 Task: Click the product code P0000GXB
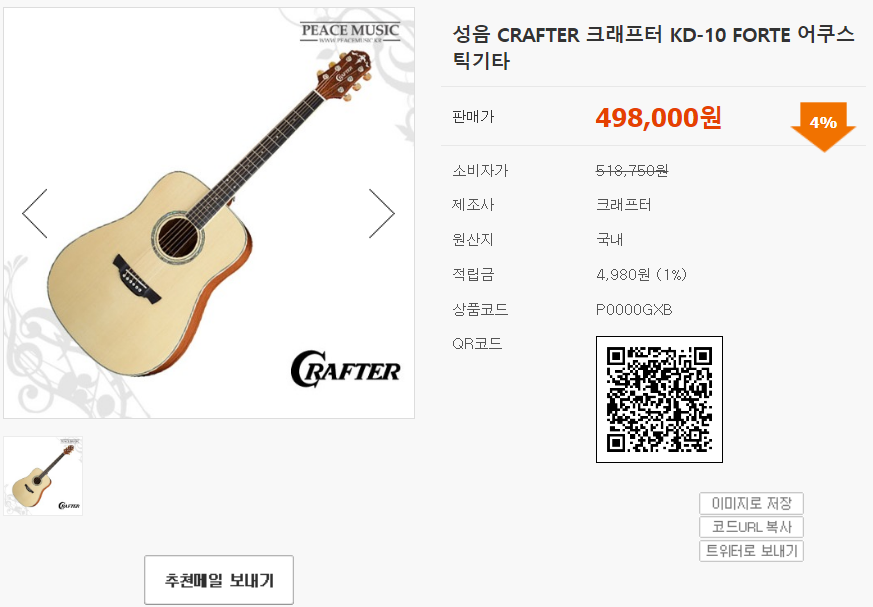[634, 310]
